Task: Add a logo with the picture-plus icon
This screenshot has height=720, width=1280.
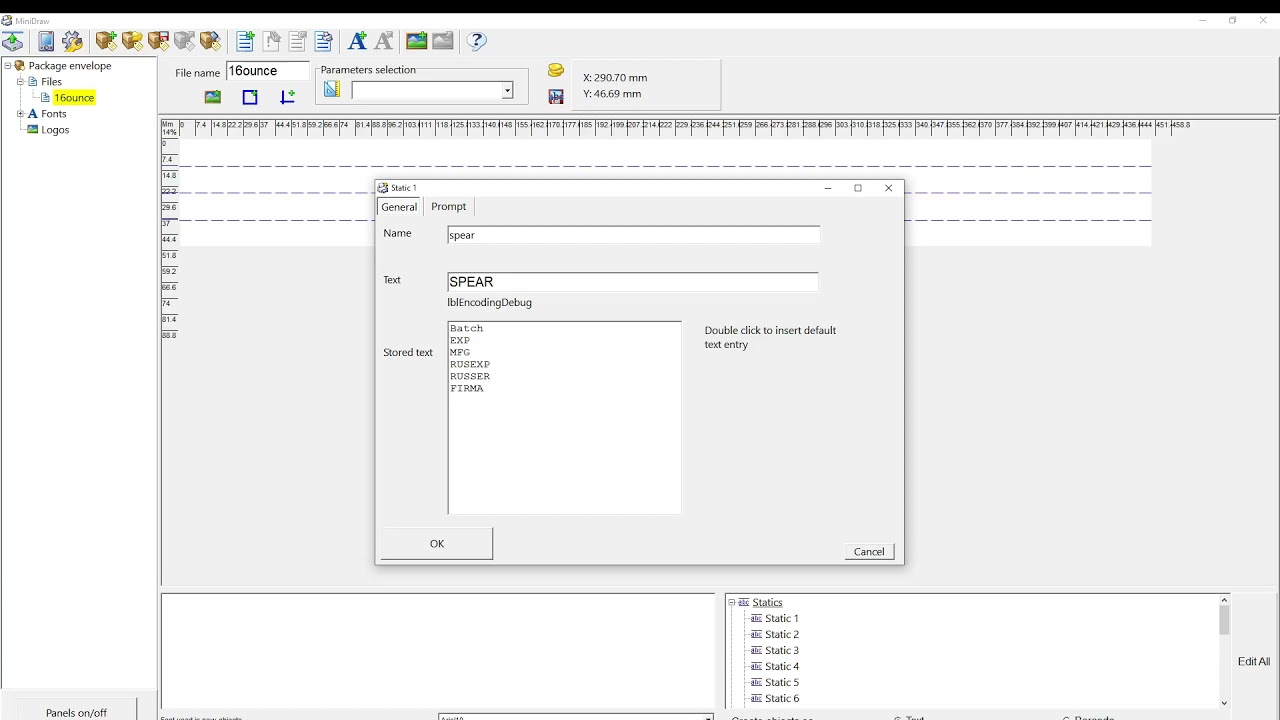Action: pos(417,41)
